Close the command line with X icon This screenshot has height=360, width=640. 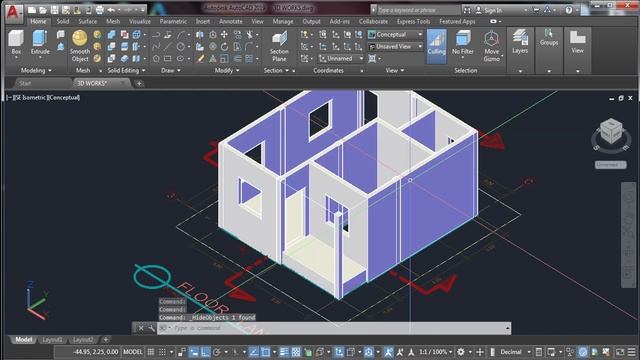[140, 328]
